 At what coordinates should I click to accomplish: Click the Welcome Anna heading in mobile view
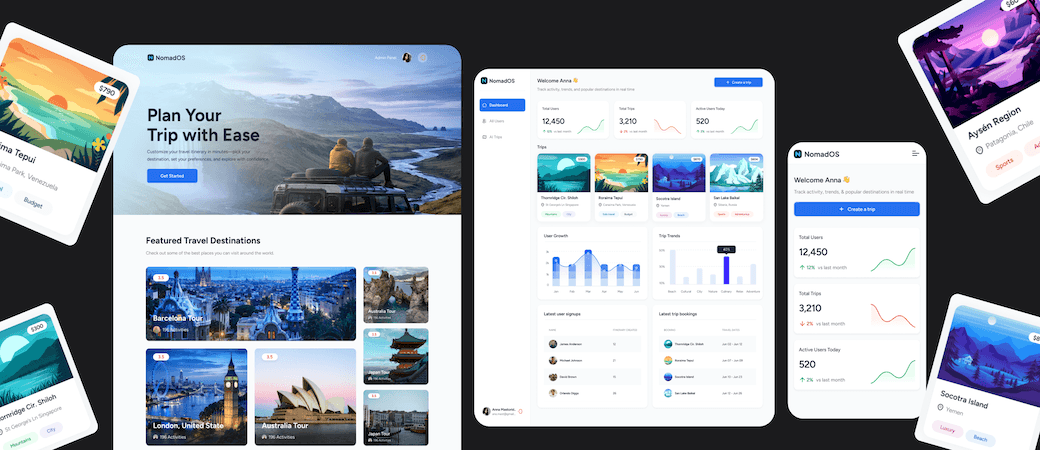coord(822,180)
